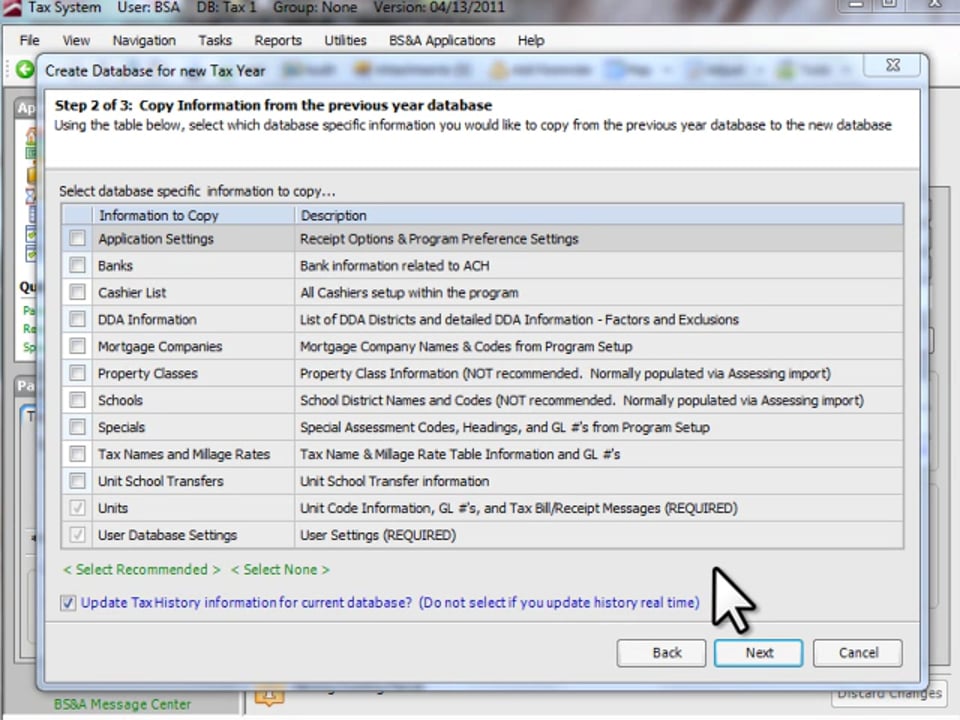Open the Utilities menu

345,40
